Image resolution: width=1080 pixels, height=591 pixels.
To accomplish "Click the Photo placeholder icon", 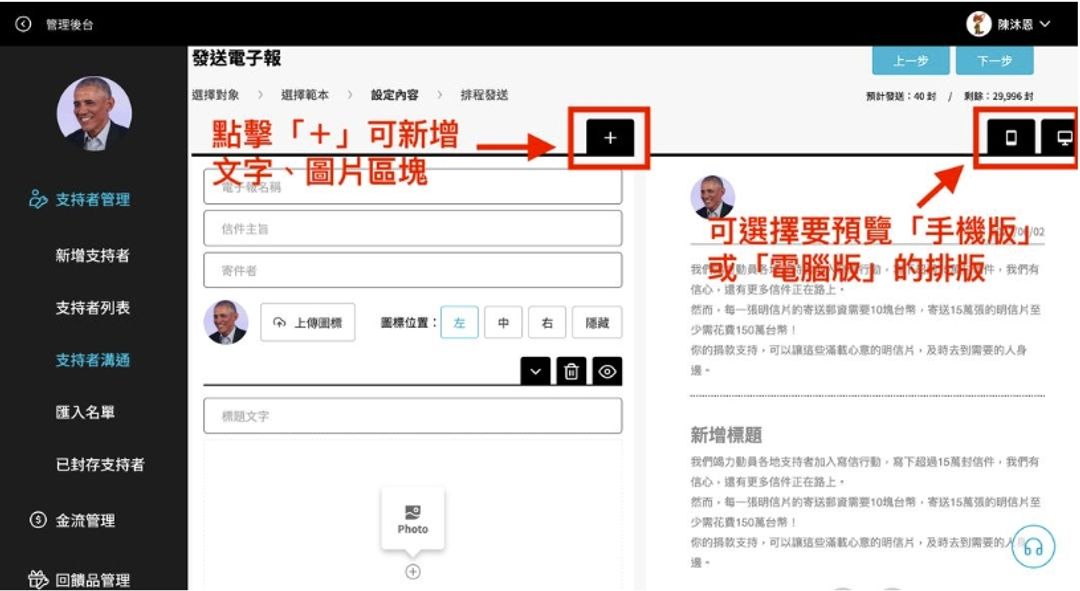I will pos(412,517).
